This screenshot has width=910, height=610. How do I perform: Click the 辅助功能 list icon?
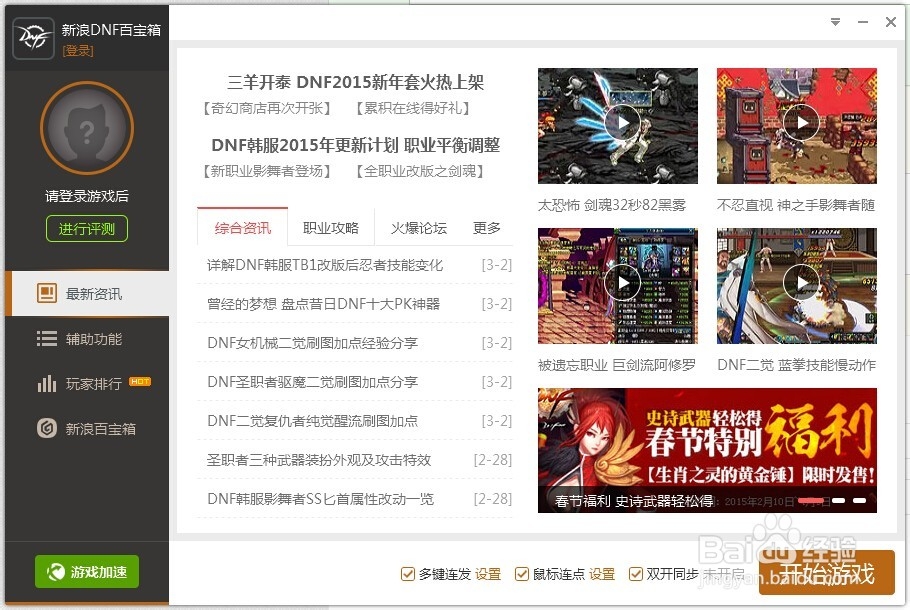[46, 338]
